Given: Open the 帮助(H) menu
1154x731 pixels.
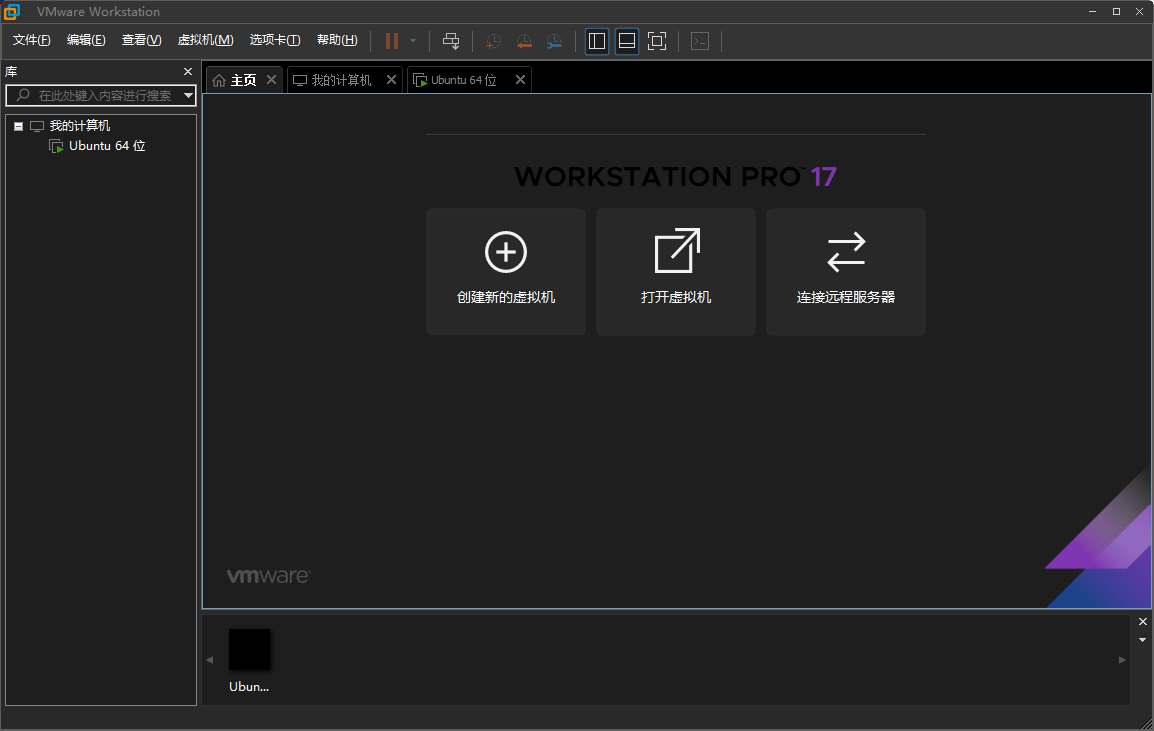Looking at the screenshot, I should [337, 40].
